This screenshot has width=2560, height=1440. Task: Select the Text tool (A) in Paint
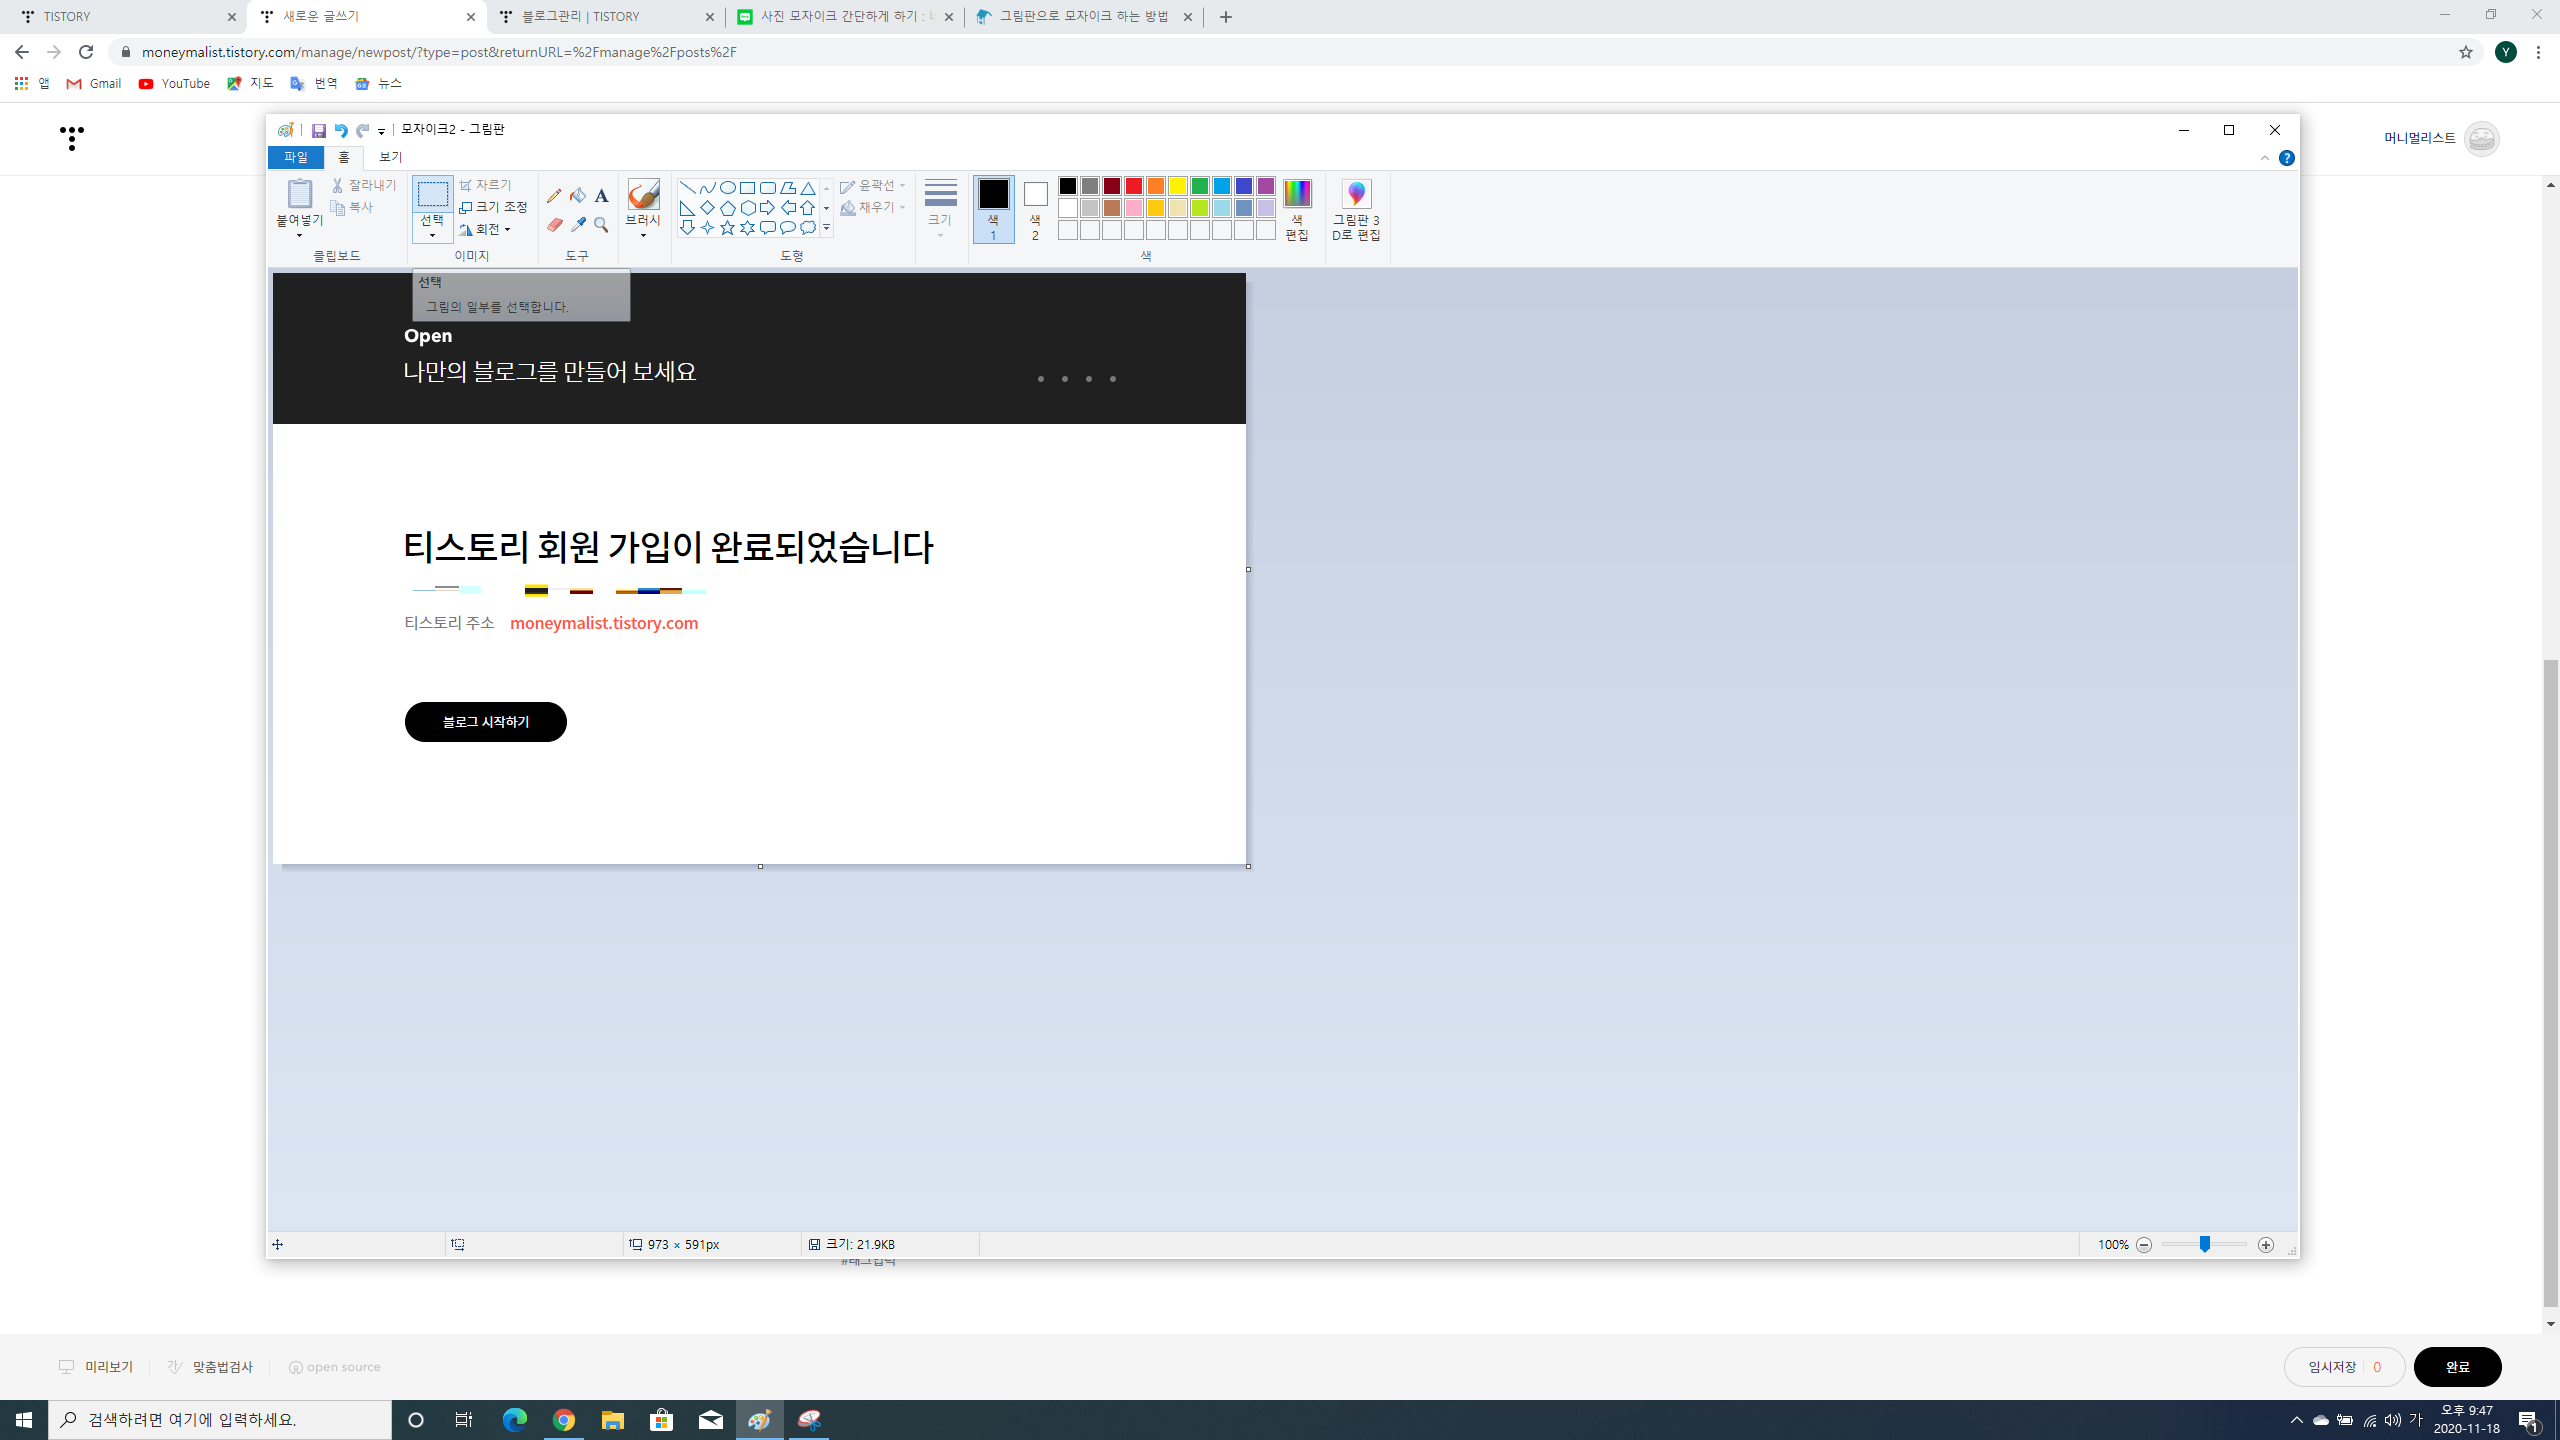pos(601,196)
